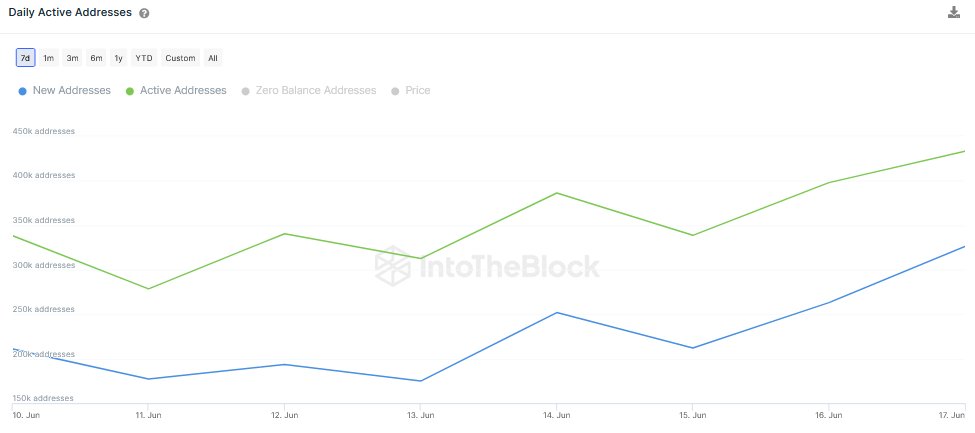Image resolution: width=975 pixels, height=433 pixels.
Task: Choose the YTD time range
Action: click(x=144, y=58)
